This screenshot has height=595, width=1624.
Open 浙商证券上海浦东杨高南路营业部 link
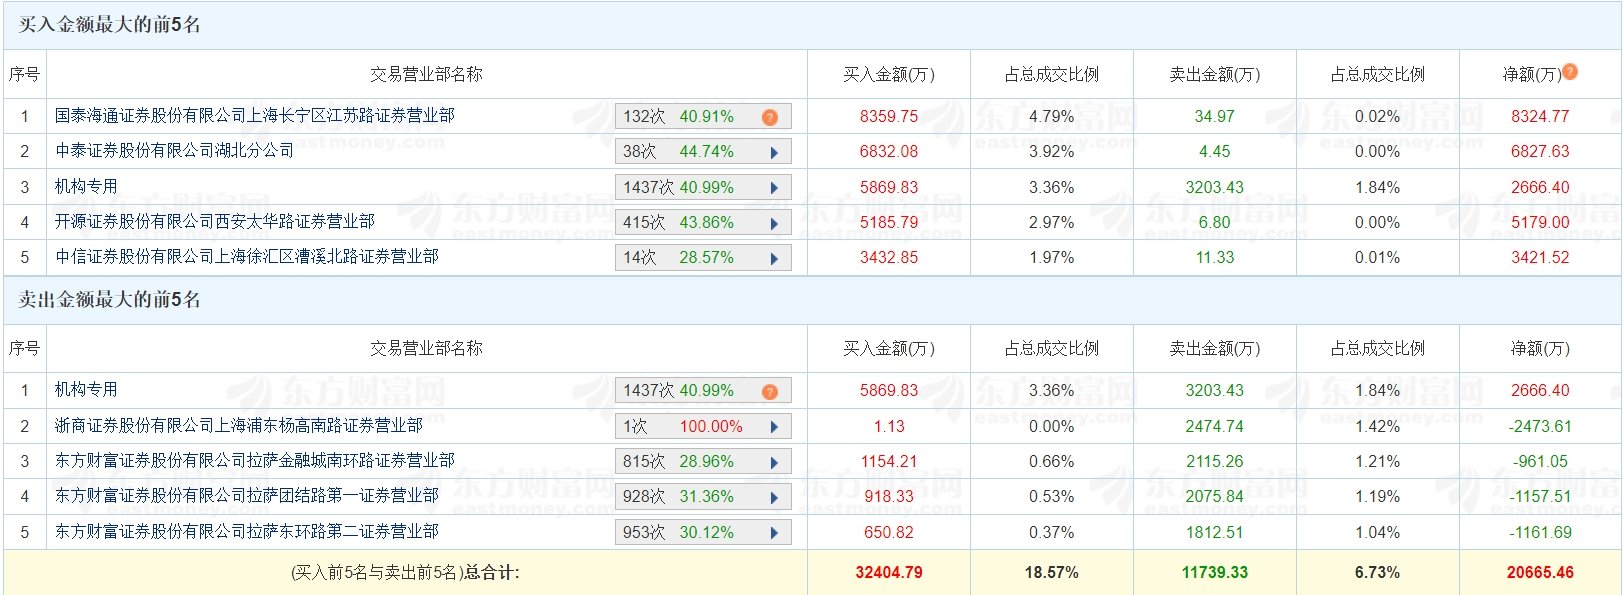239,425
